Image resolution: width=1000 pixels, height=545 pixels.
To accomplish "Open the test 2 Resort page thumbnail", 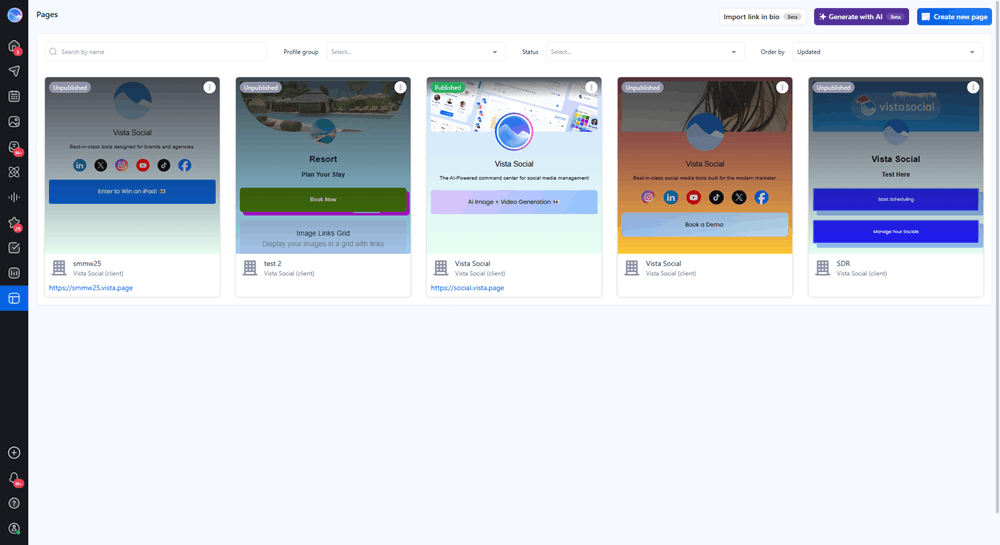I will 323,166.
